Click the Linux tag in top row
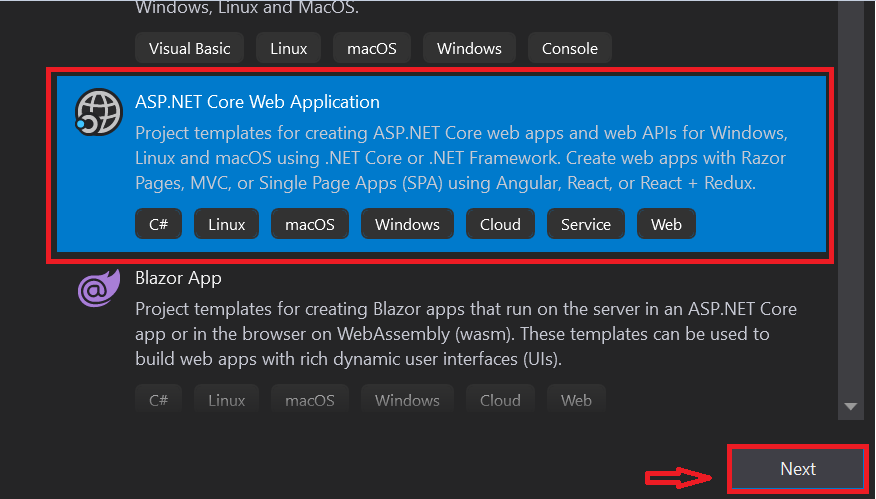 288,49
